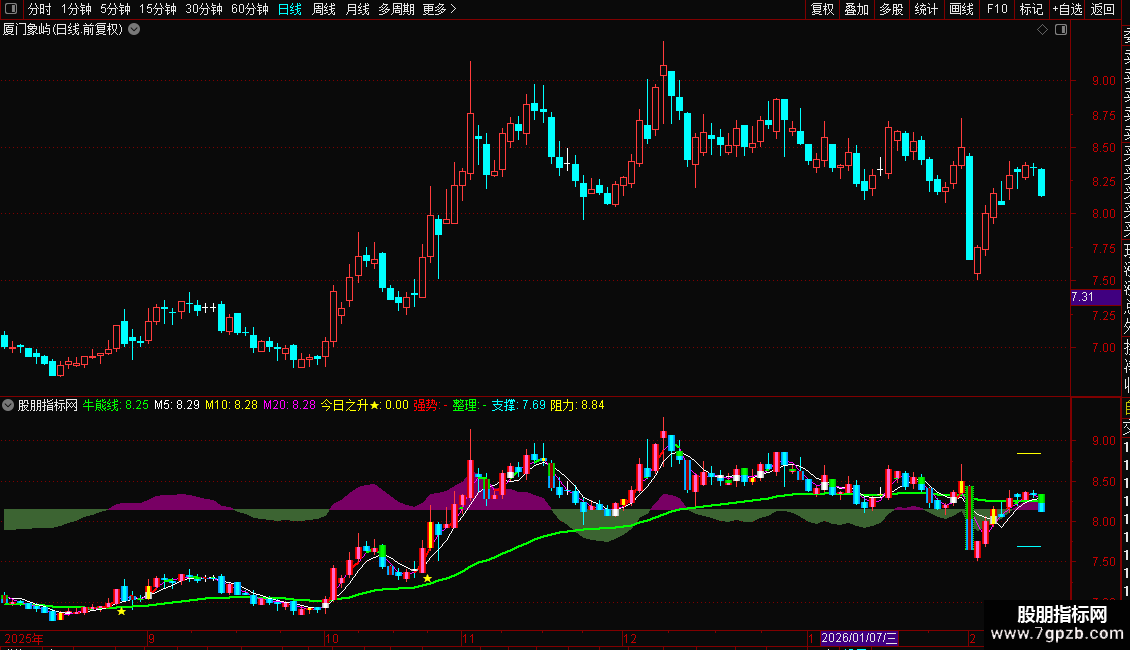This screenshot has width=1130, height=650.
Task: Click the 叠加 overlay button
Action: (857, 9)
